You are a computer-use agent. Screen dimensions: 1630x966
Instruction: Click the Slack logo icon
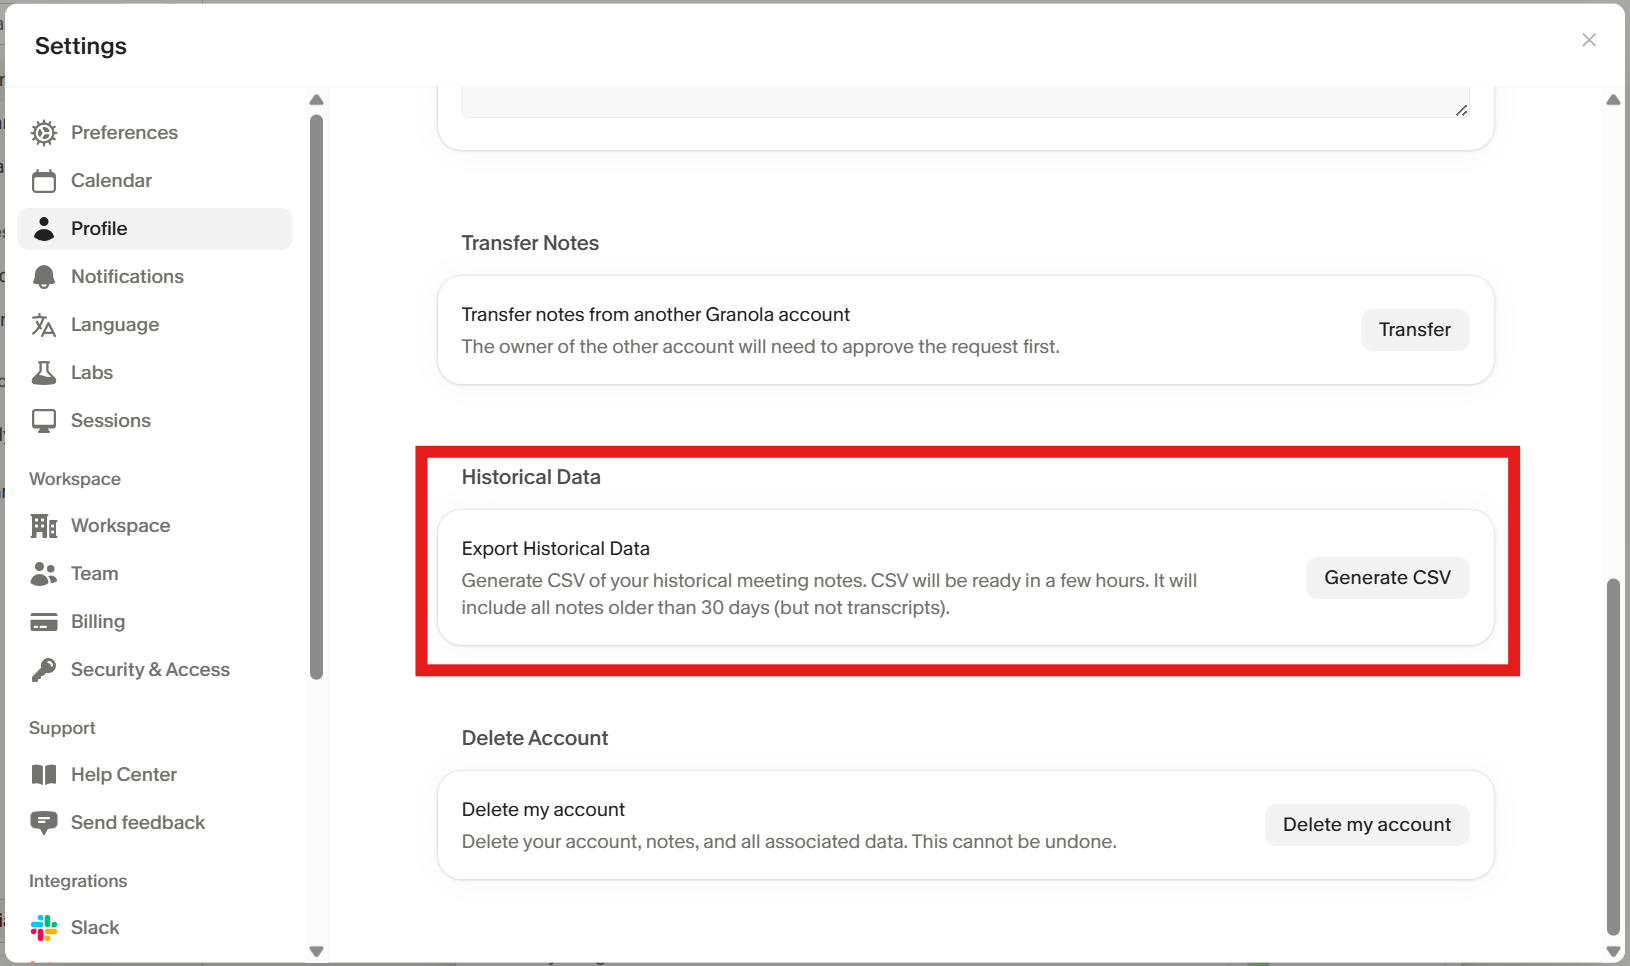pos(44,928)
